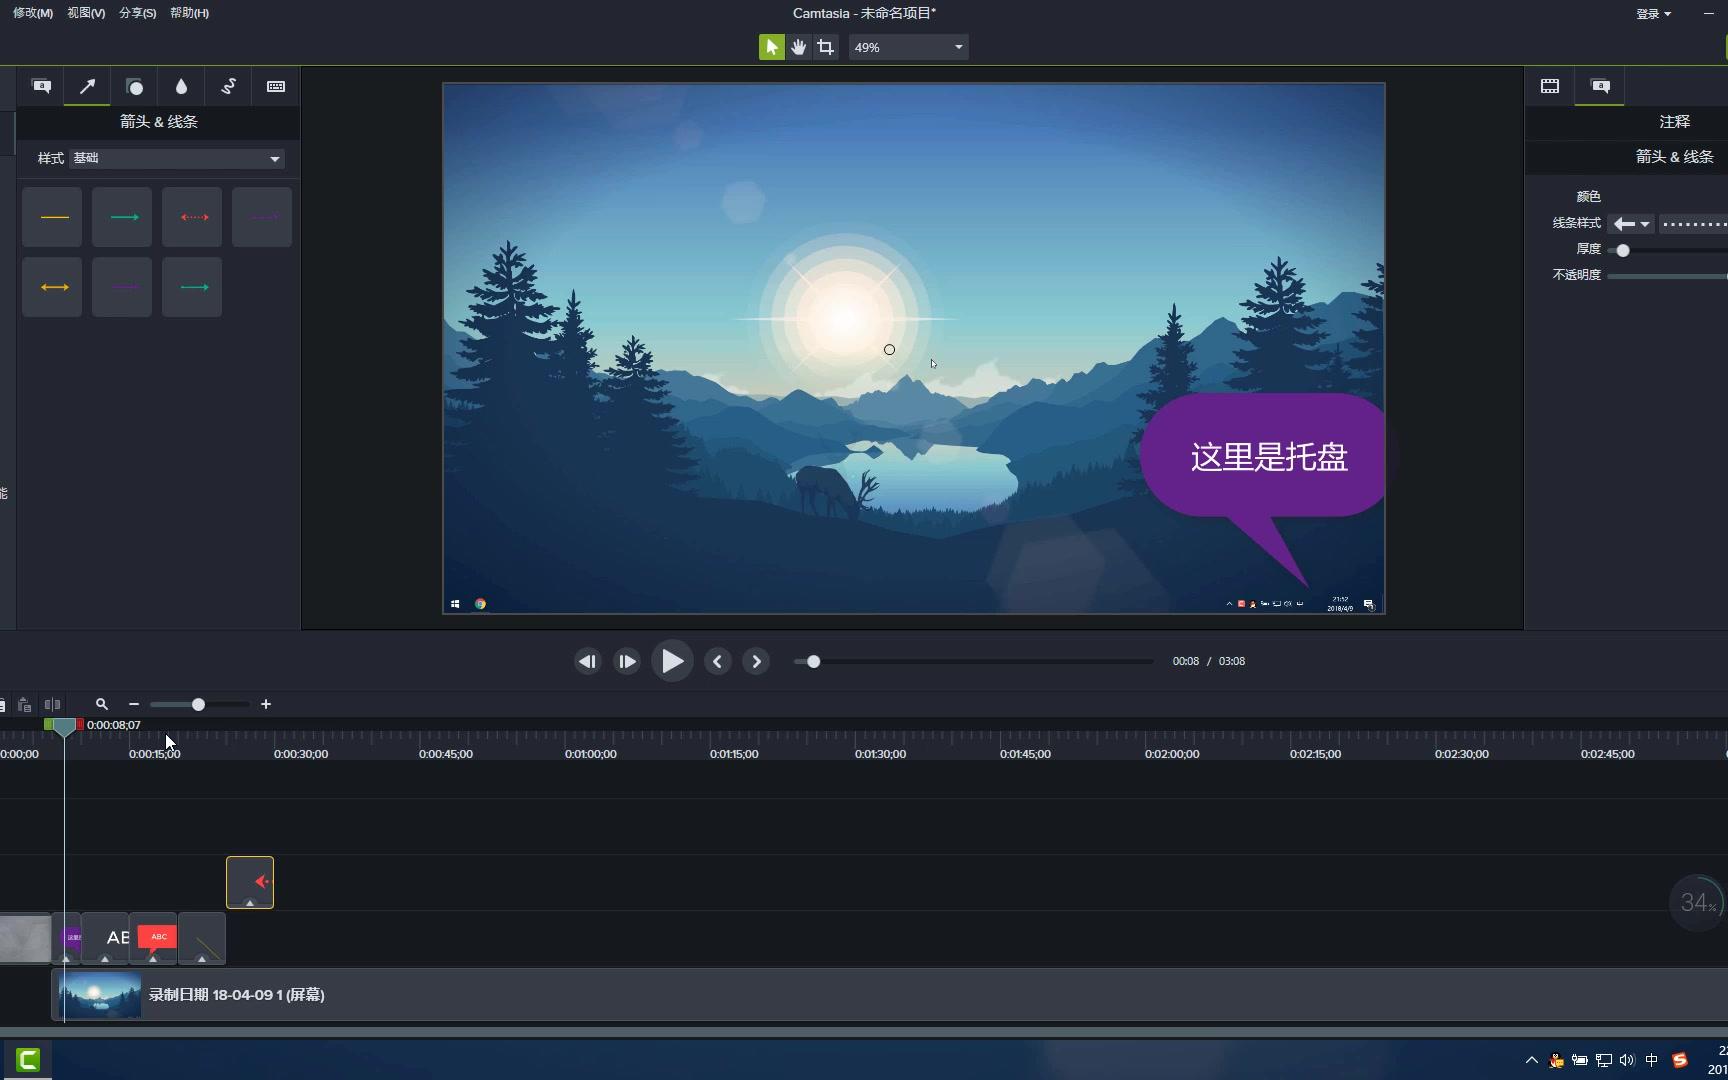Image resolution: width=1728 pixels, height=1080 pixels.
Task: Open the 样式 基础 style dropdown
Action: 177,158
